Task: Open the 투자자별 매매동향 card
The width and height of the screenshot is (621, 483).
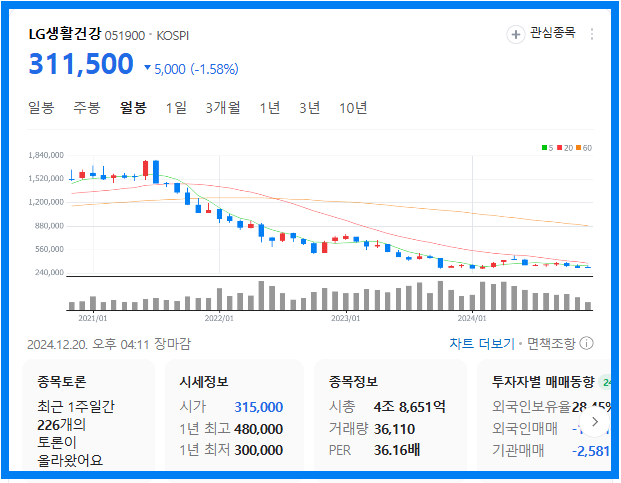Action: 544,416
